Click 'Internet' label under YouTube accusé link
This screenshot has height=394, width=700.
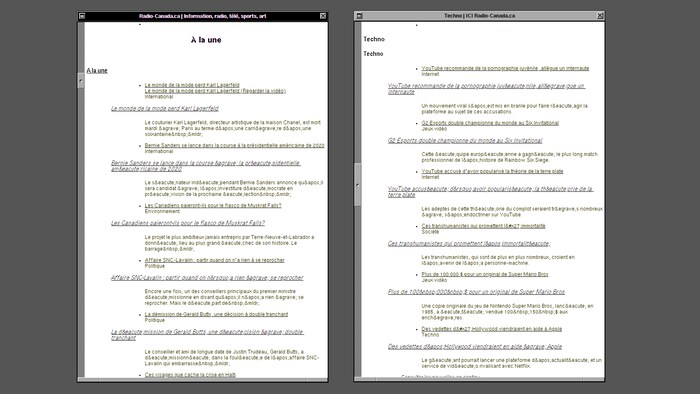pyautogui.click(x=430, y=177)
